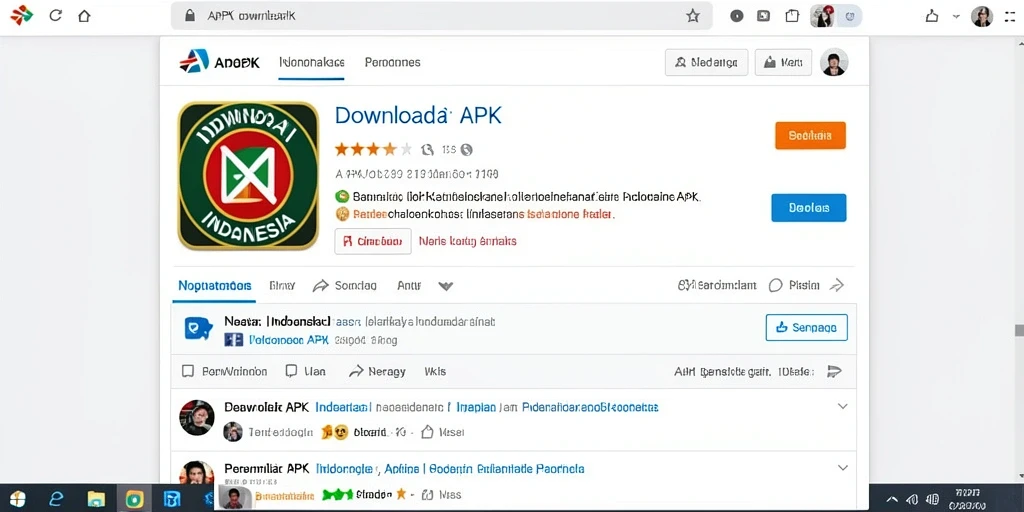The height and width of the screenshot is (512, 1024).
Task: Click the circle option beside Pisim
Action: point(775,285)
